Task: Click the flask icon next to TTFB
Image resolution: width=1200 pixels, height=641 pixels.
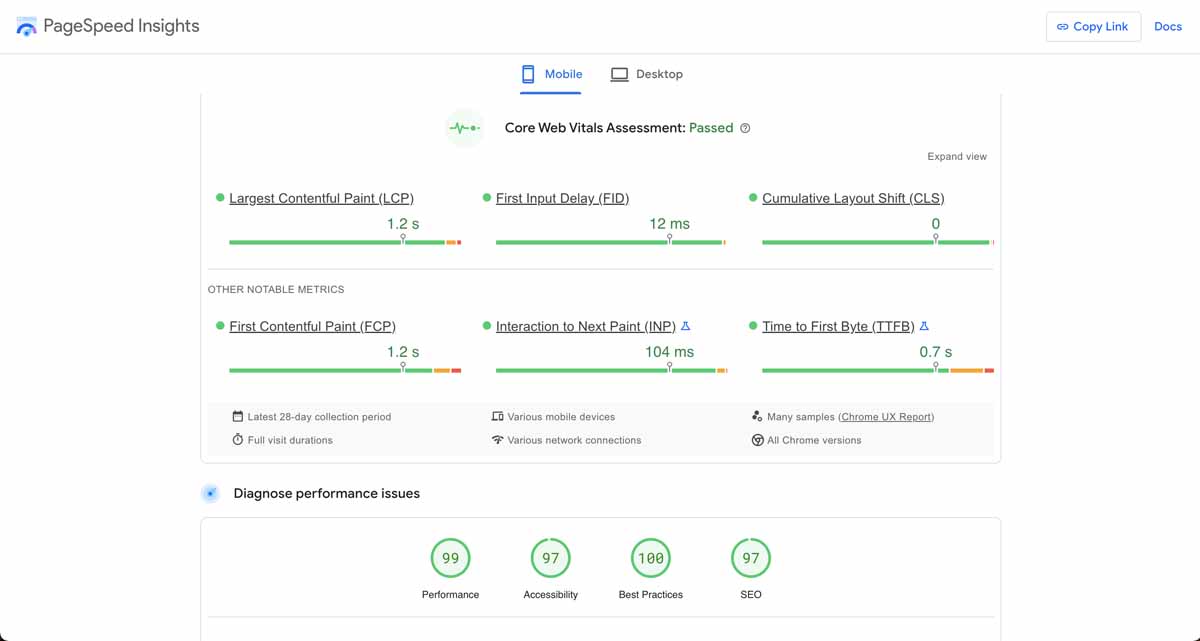Action: (924, 325)
